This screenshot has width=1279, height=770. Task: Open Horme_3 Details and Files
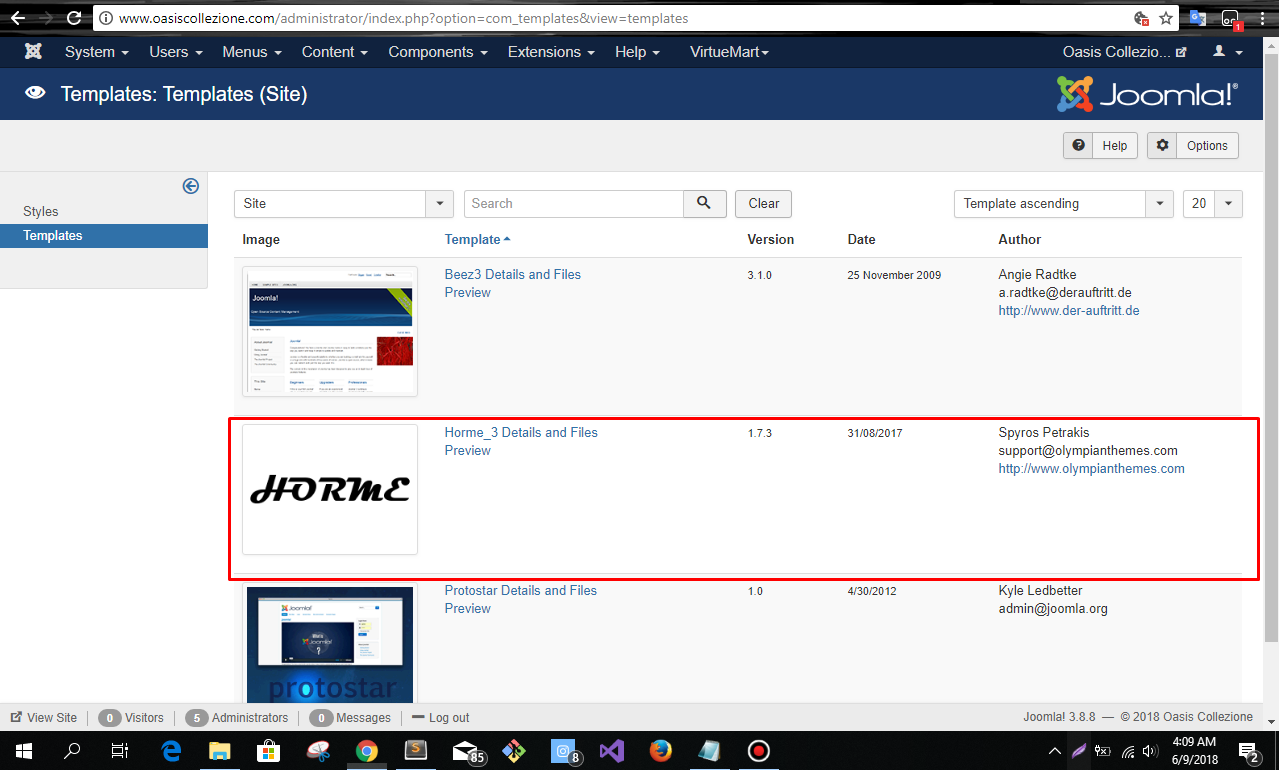(521, 432)
